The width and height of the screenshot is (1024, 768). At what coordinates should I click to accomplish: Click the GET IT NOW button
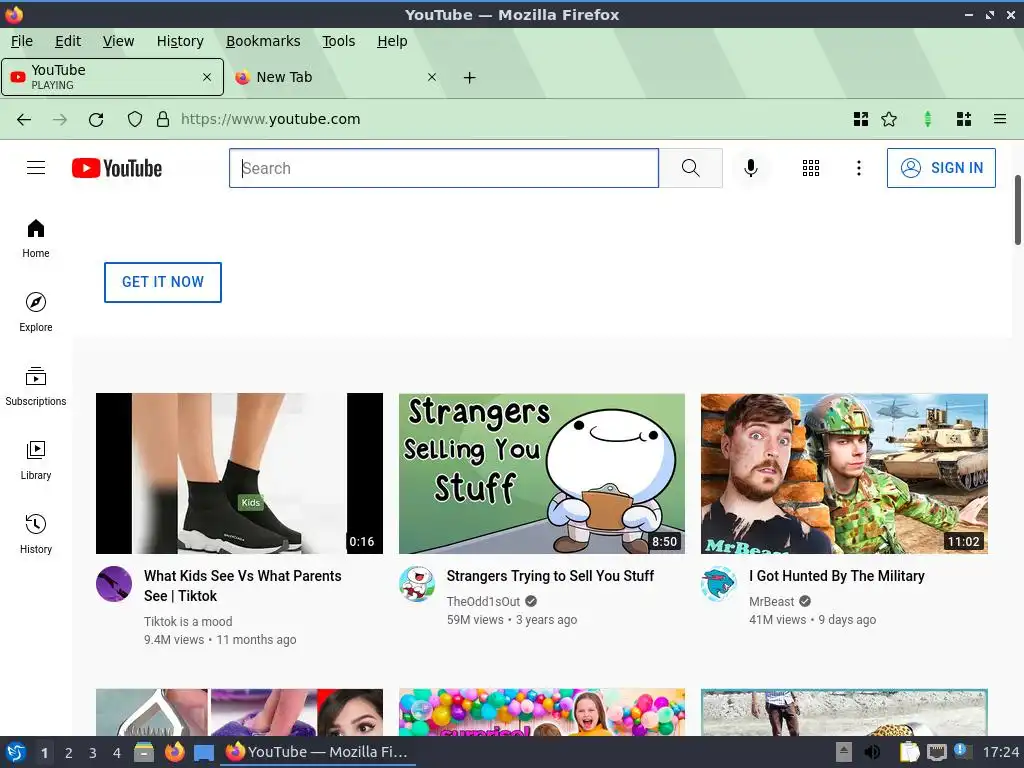coord(163,282)
